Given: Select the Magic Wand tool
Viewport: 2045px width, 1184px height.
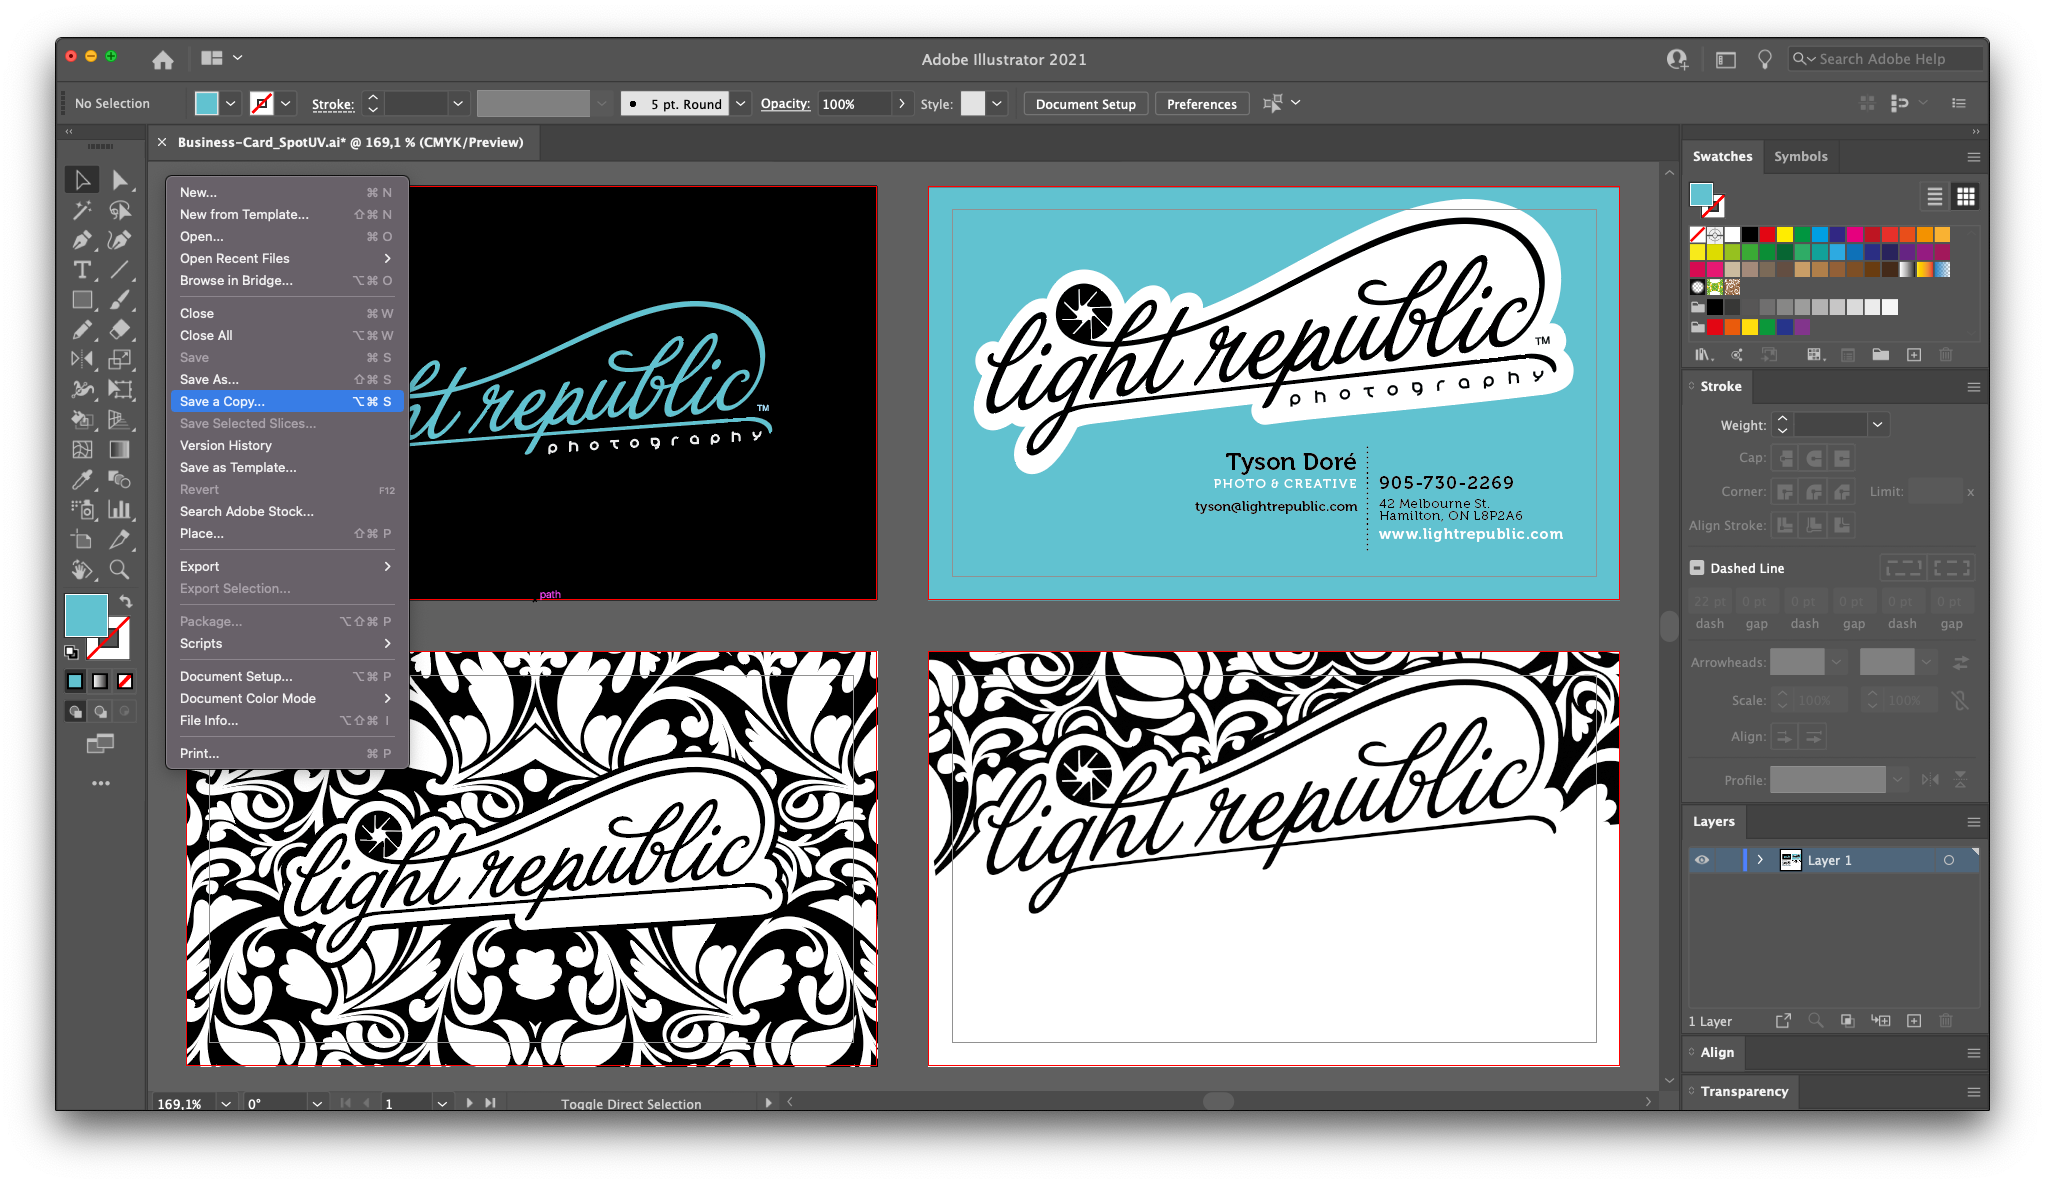Looking at the screenshot, I should [82, 210].
